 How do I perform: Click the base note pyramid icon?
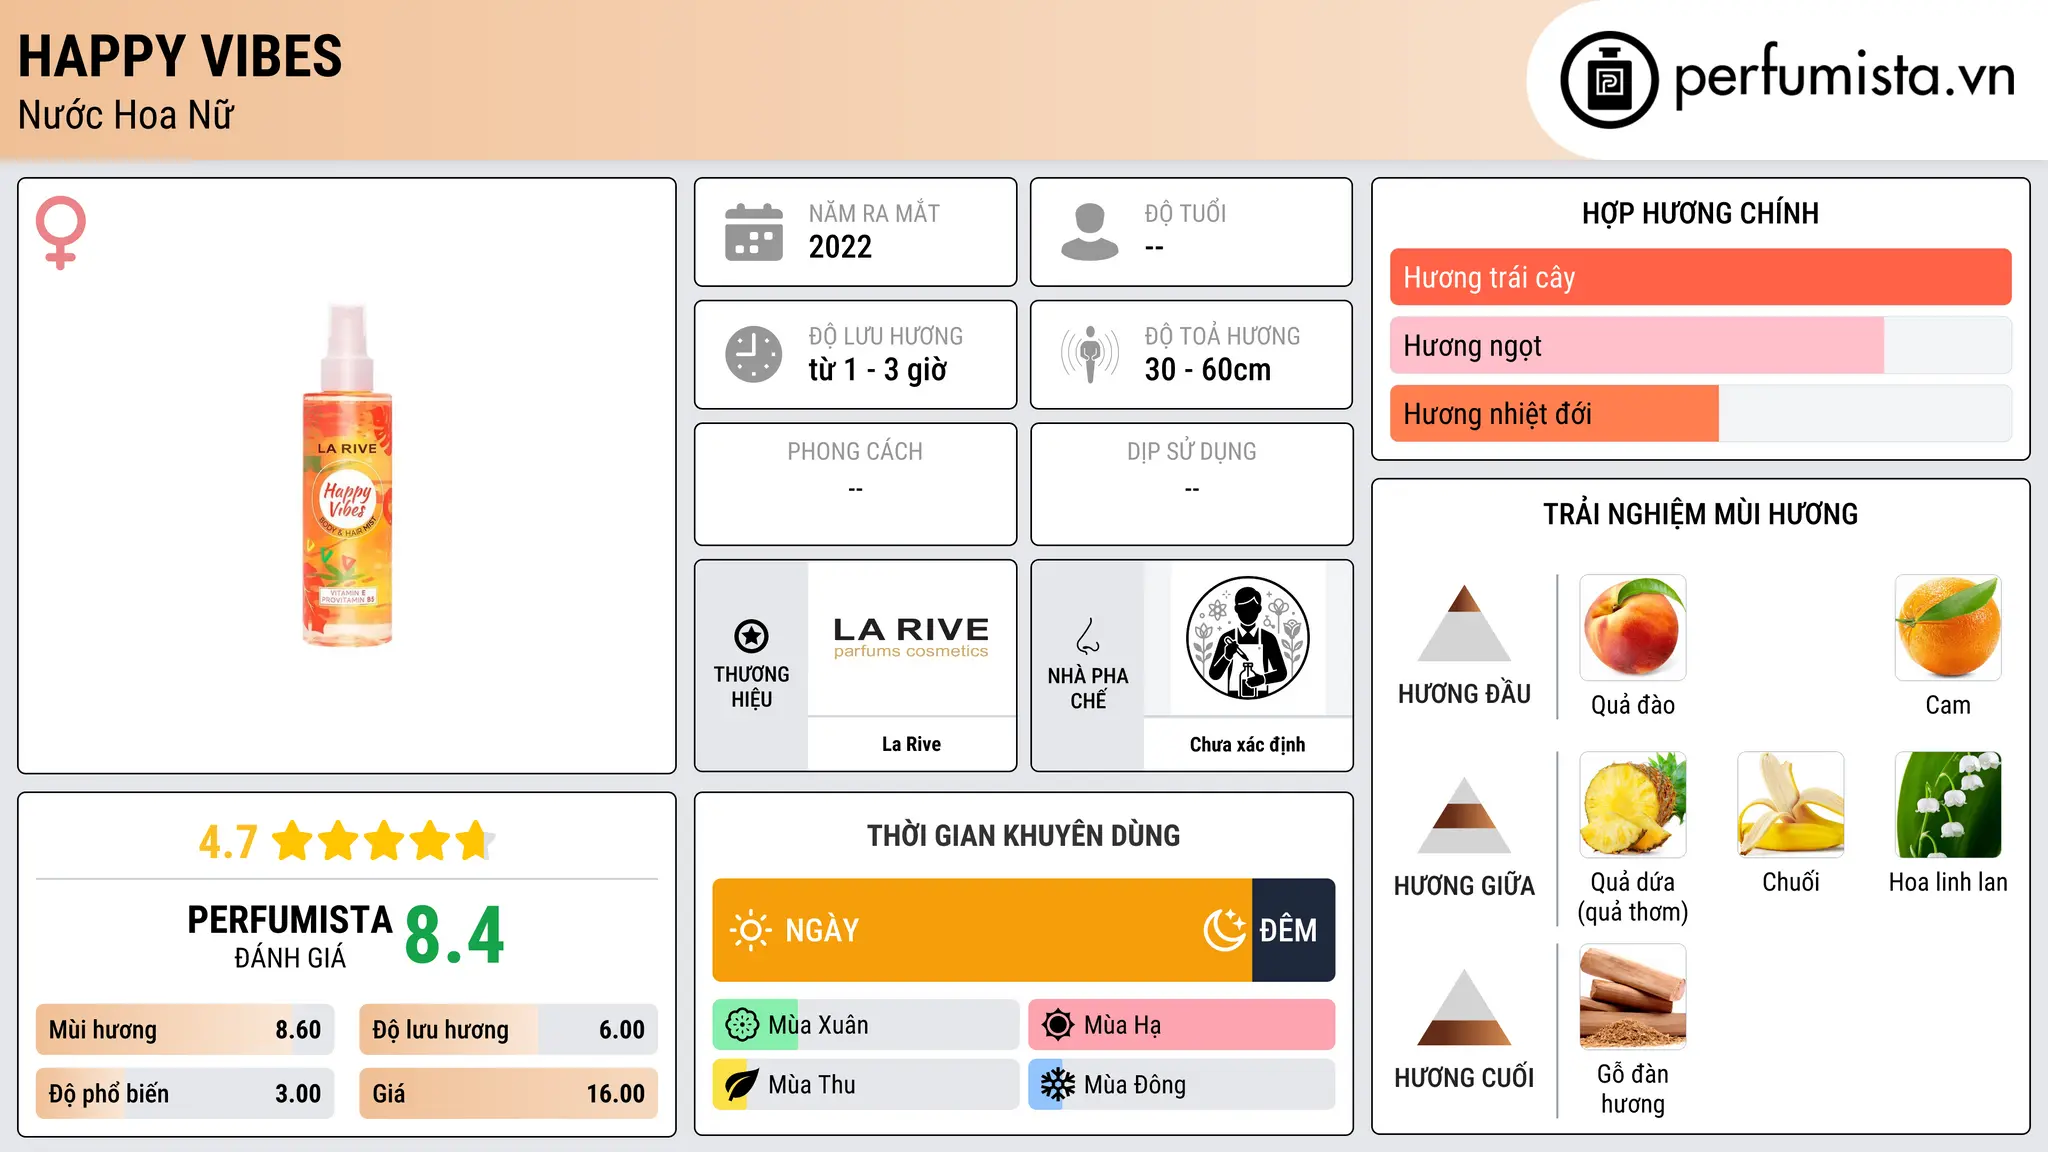pyautogui.click(x=1464, y=1007)
